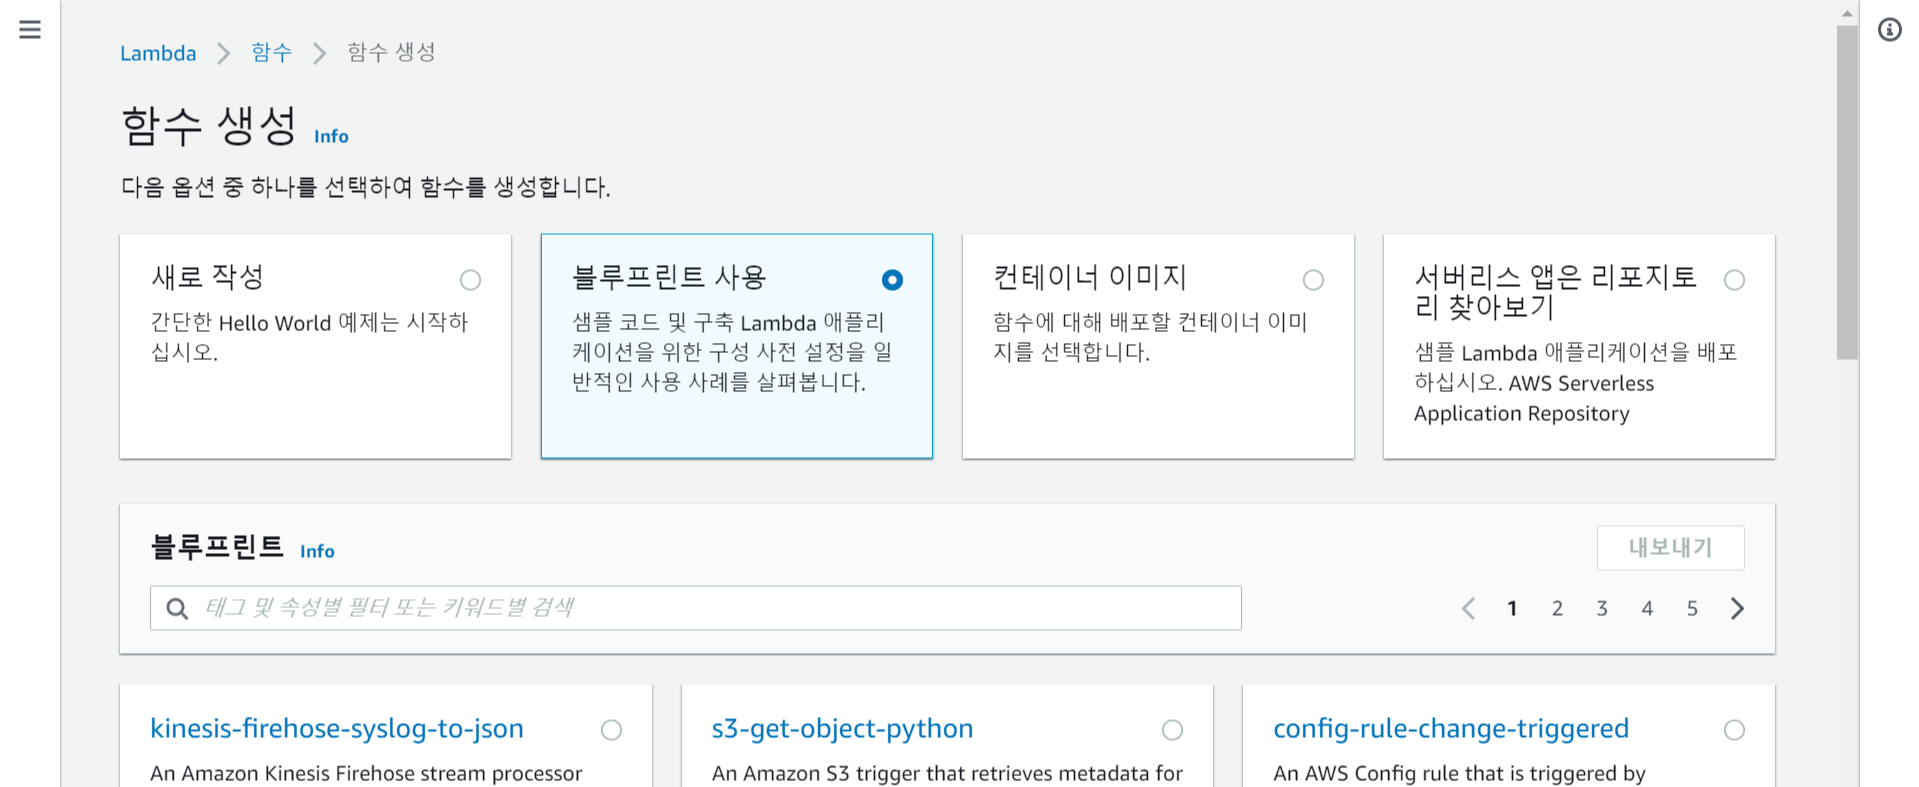
Task: Open s3-get-object-python blueprint title
Action: pos(842,728)
